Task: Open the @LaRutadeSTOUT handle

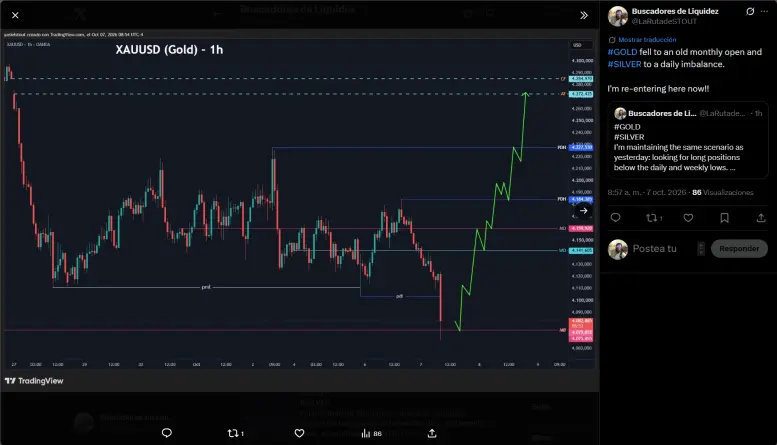Action: [x=664, y=21]
